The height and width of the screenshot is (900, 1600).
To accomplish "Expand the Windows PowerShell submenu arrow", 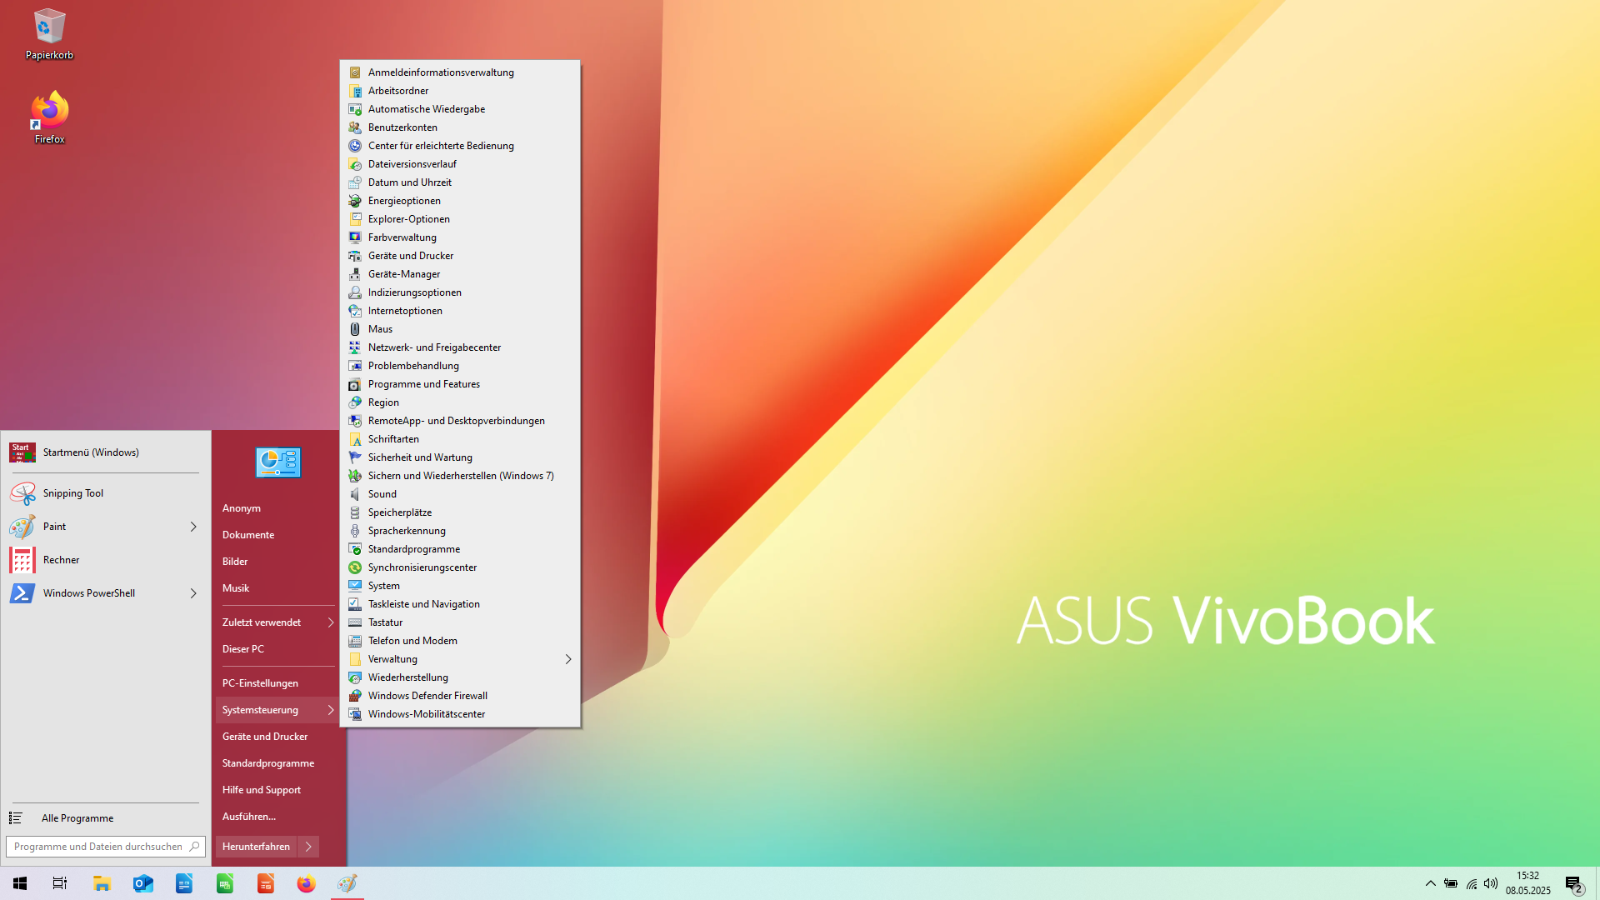I will coord(194,593).
